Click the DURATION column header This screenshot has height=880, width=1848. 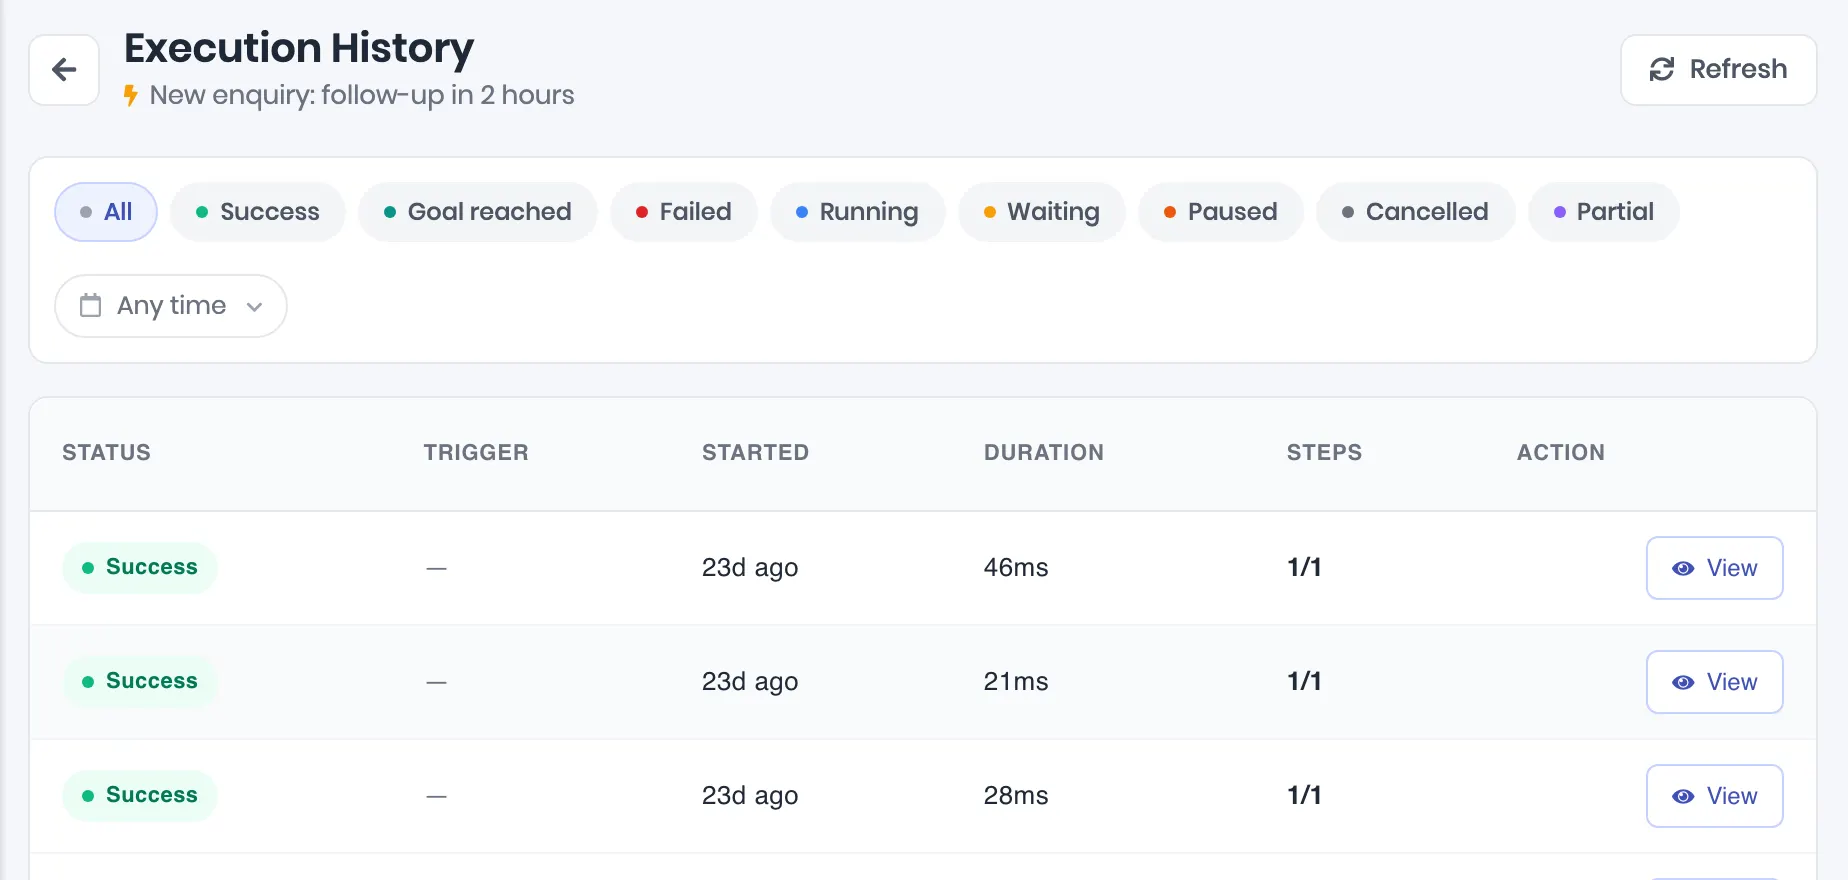click(x=1044, y=453)
